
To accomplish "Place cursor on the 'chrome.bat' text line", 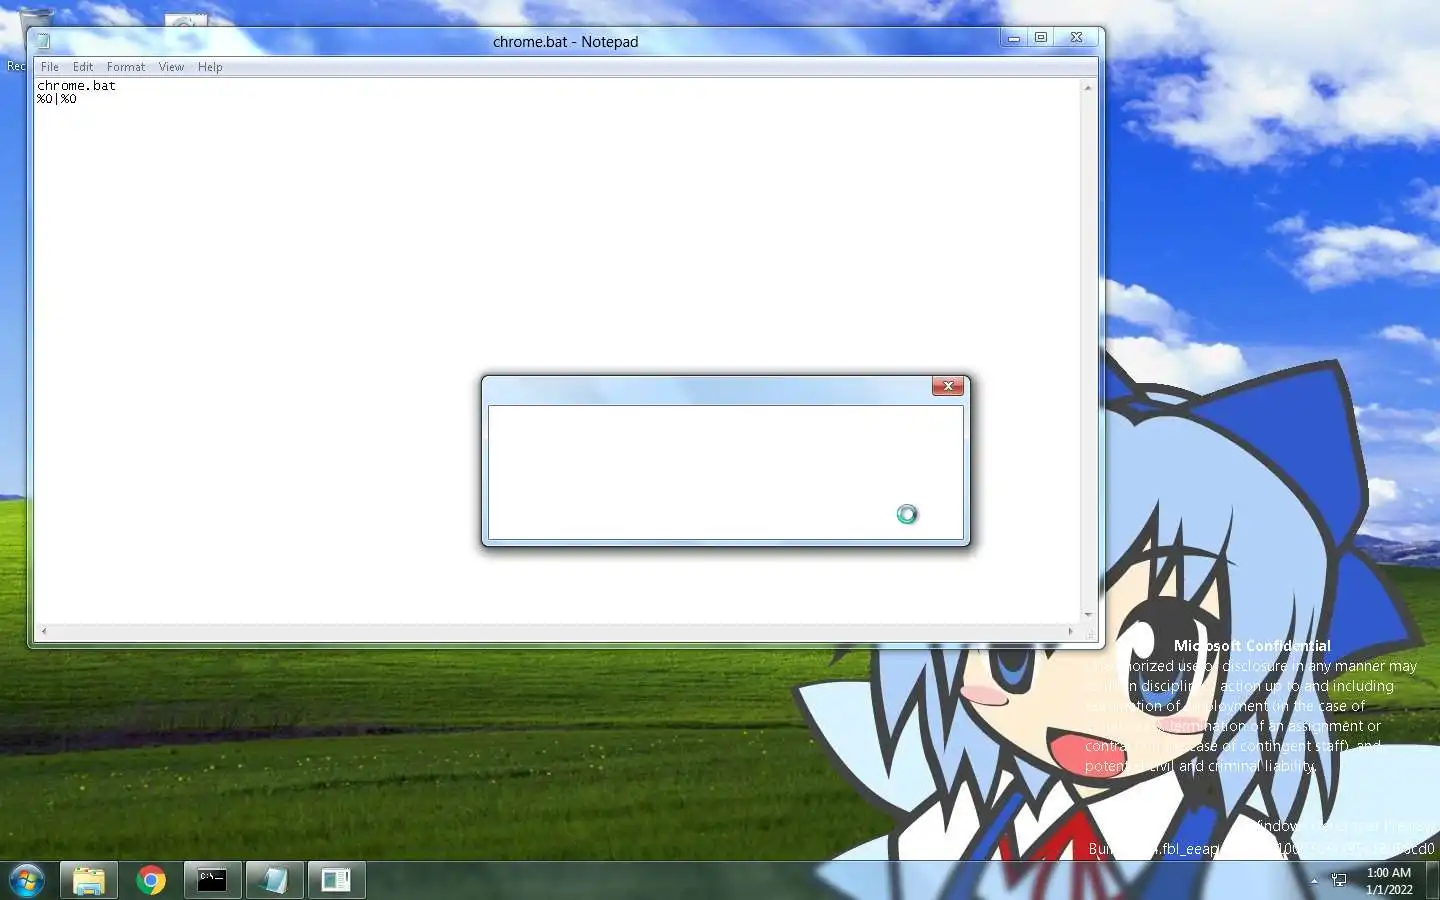I will (x=76, y=86).
